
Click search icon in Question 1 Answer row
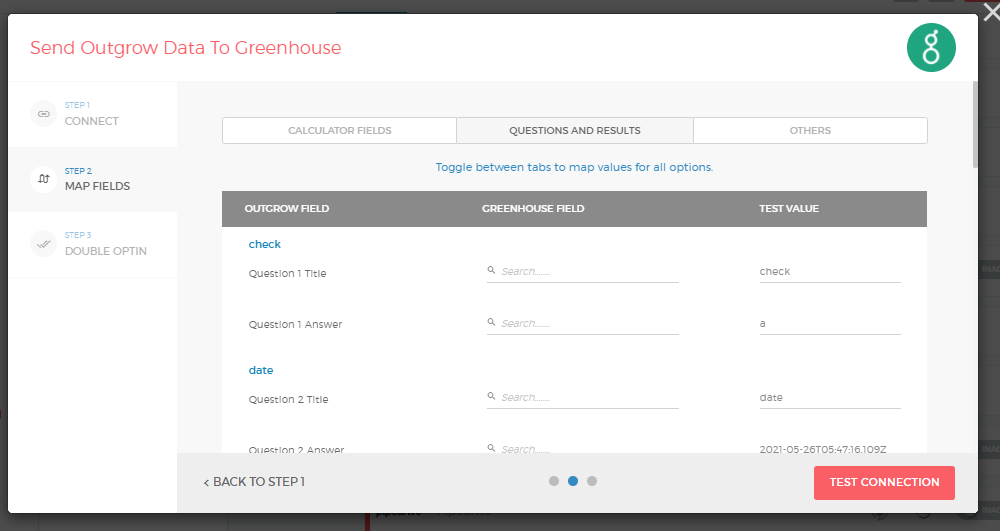click(x=491, y=323)
